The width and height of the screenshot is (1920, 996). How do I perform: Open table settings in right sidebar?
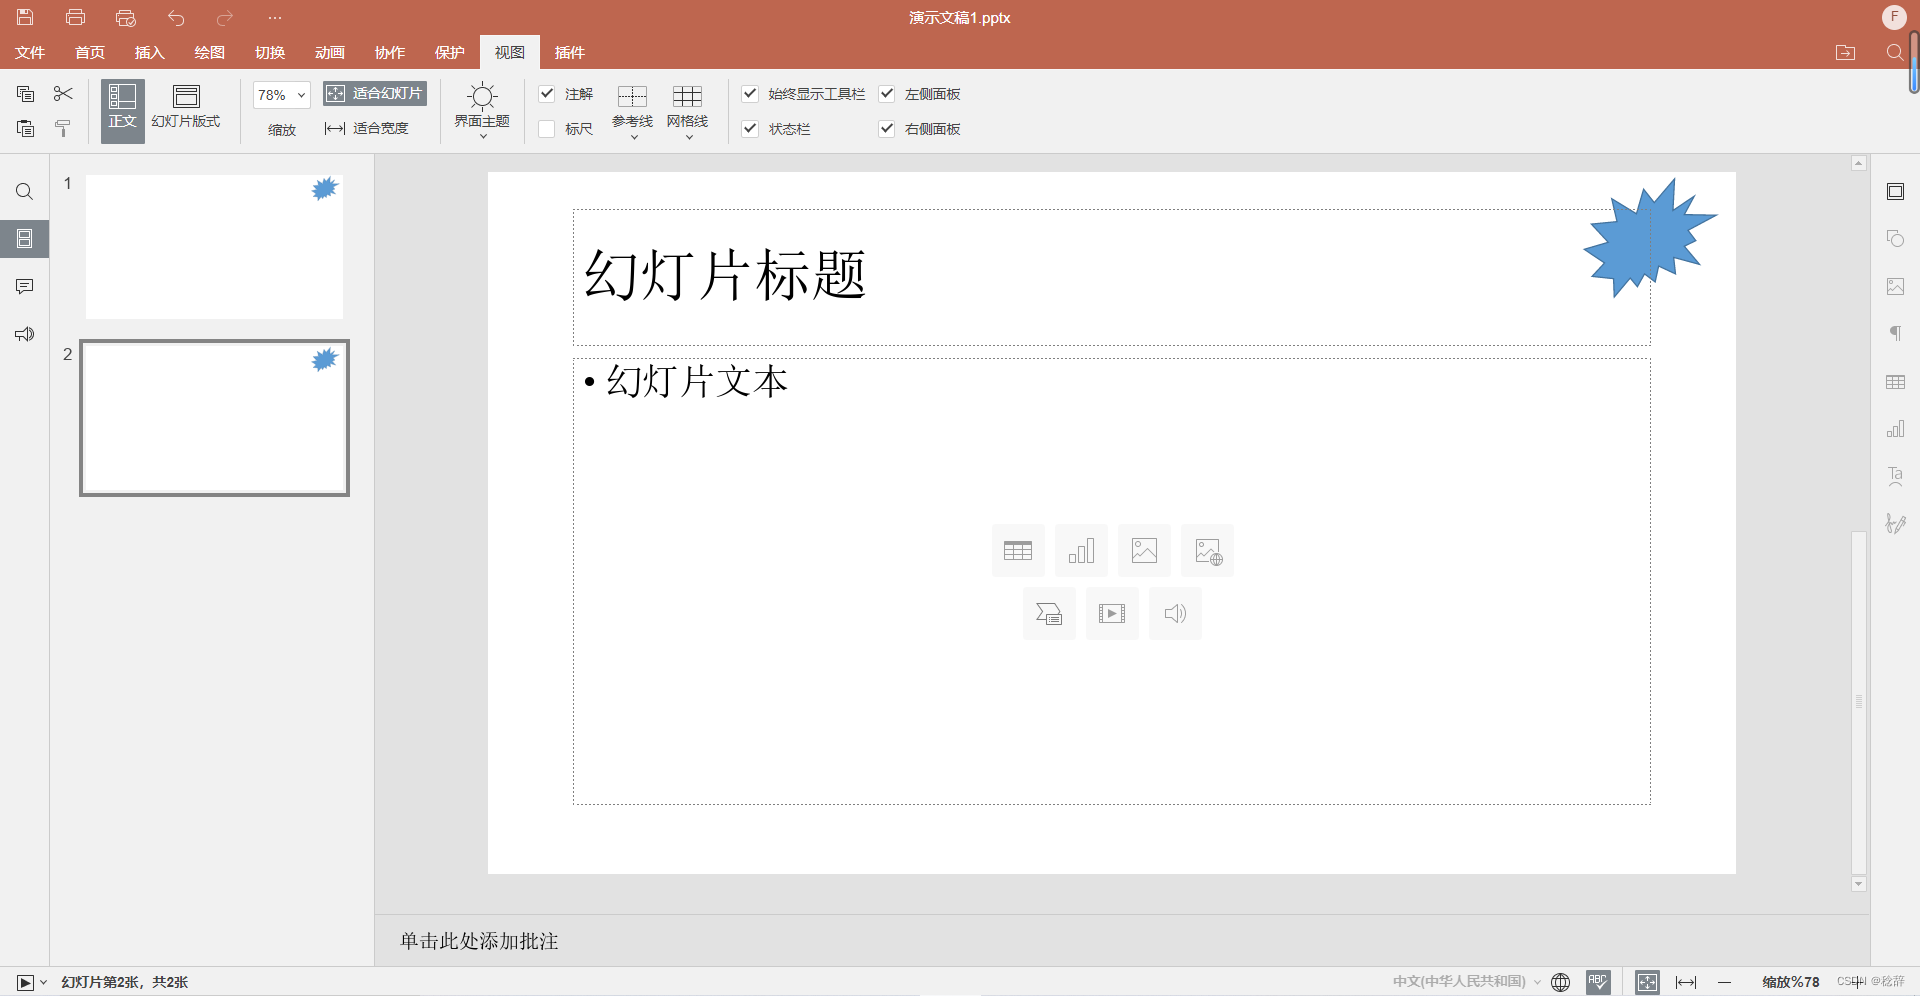[x=1895, y=382]
